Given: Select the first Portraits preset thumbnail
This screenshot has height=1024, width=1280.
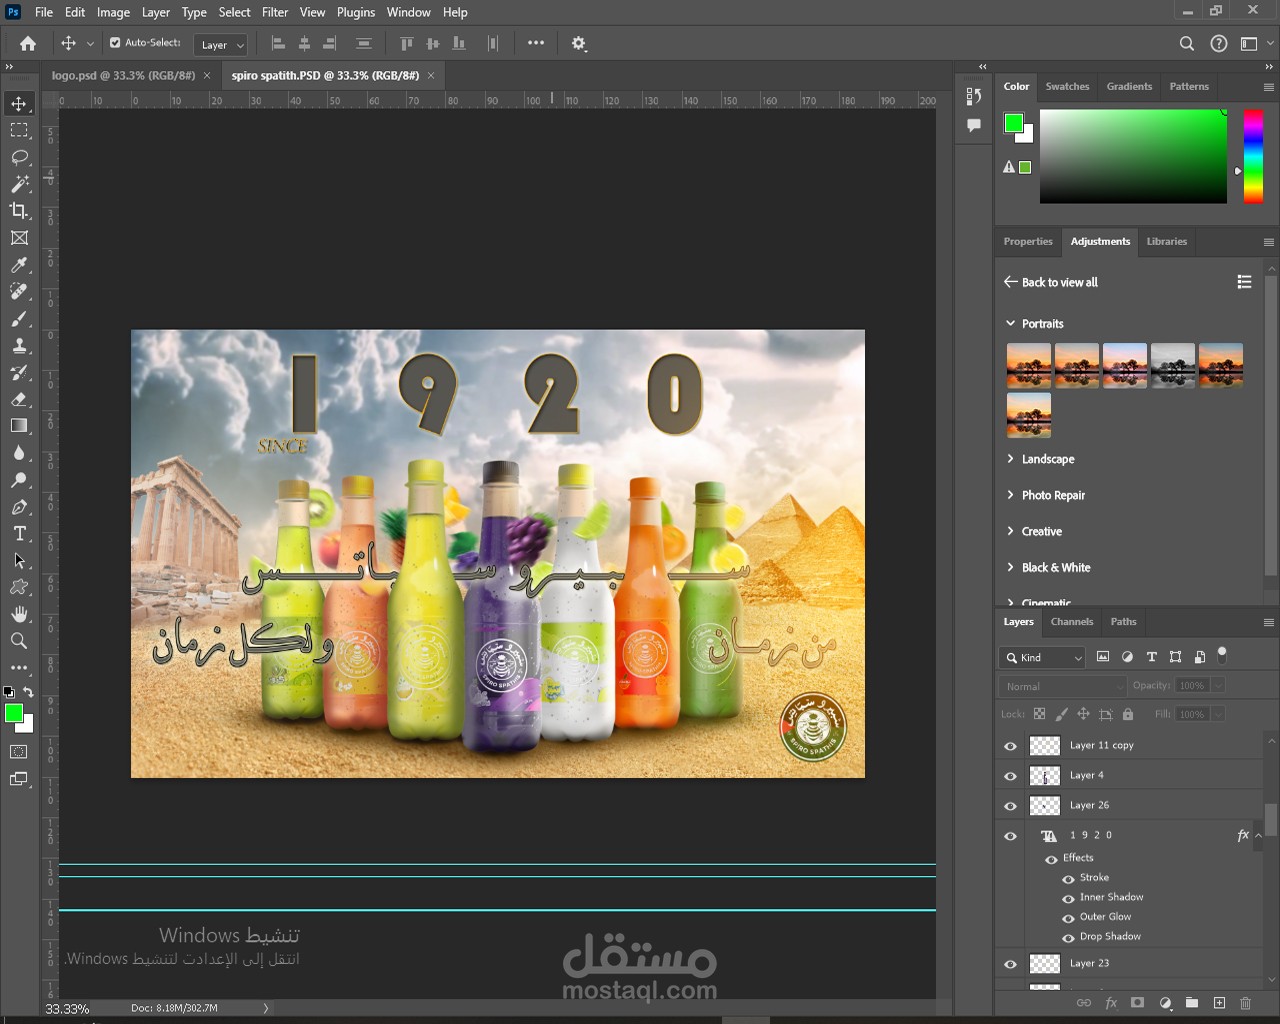Looking at the screenshot, I should (x=1028, y=365).
